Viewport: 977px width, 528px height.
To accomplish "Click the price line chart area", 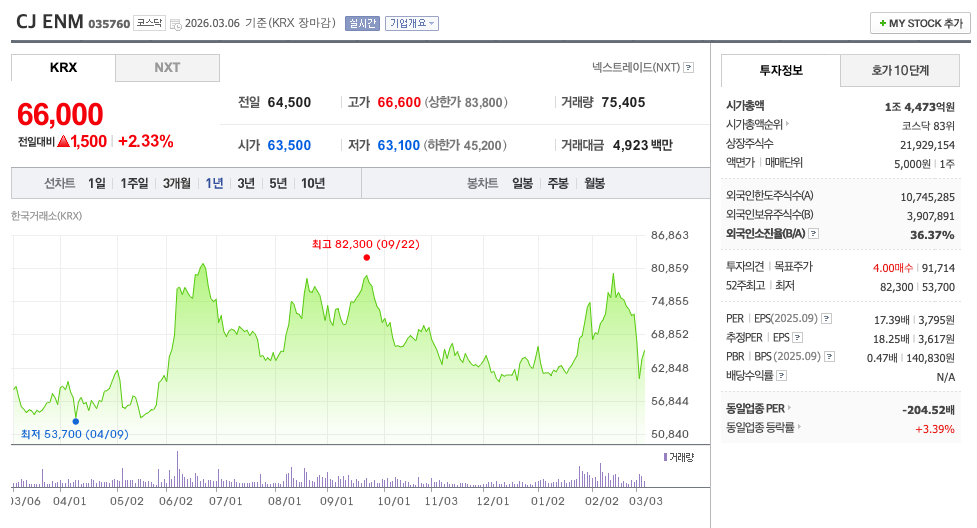I will [x=328, y=339].
